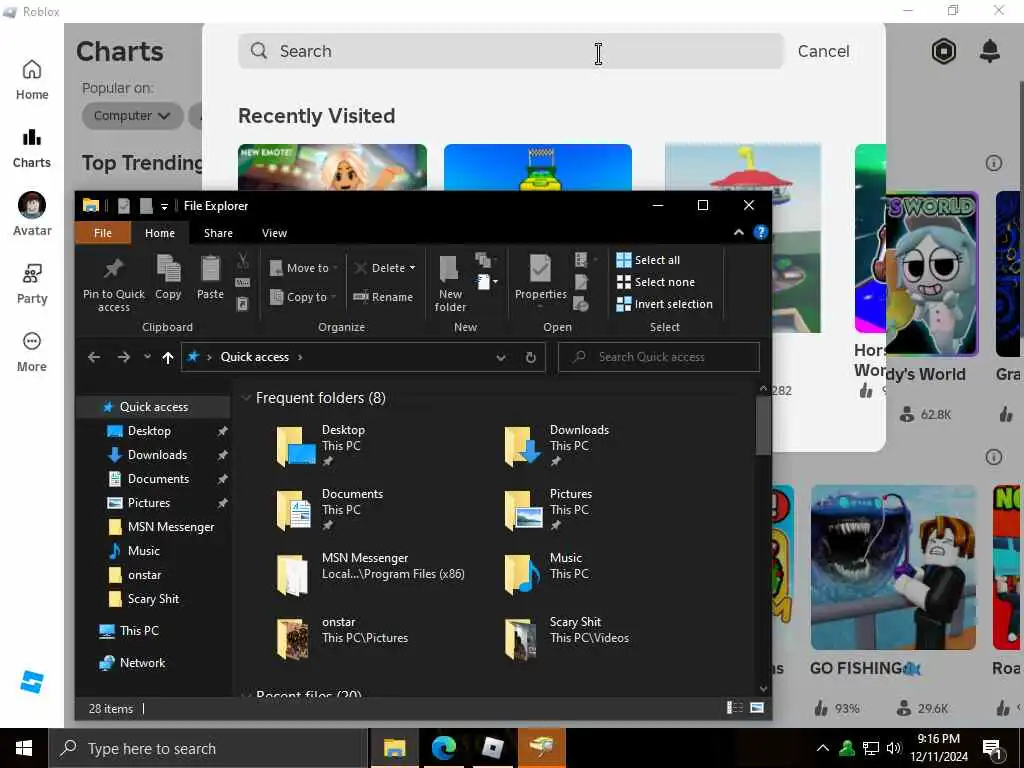Open Charts in Roblox sidebar
1024x768 pixels.
[31, 148]
